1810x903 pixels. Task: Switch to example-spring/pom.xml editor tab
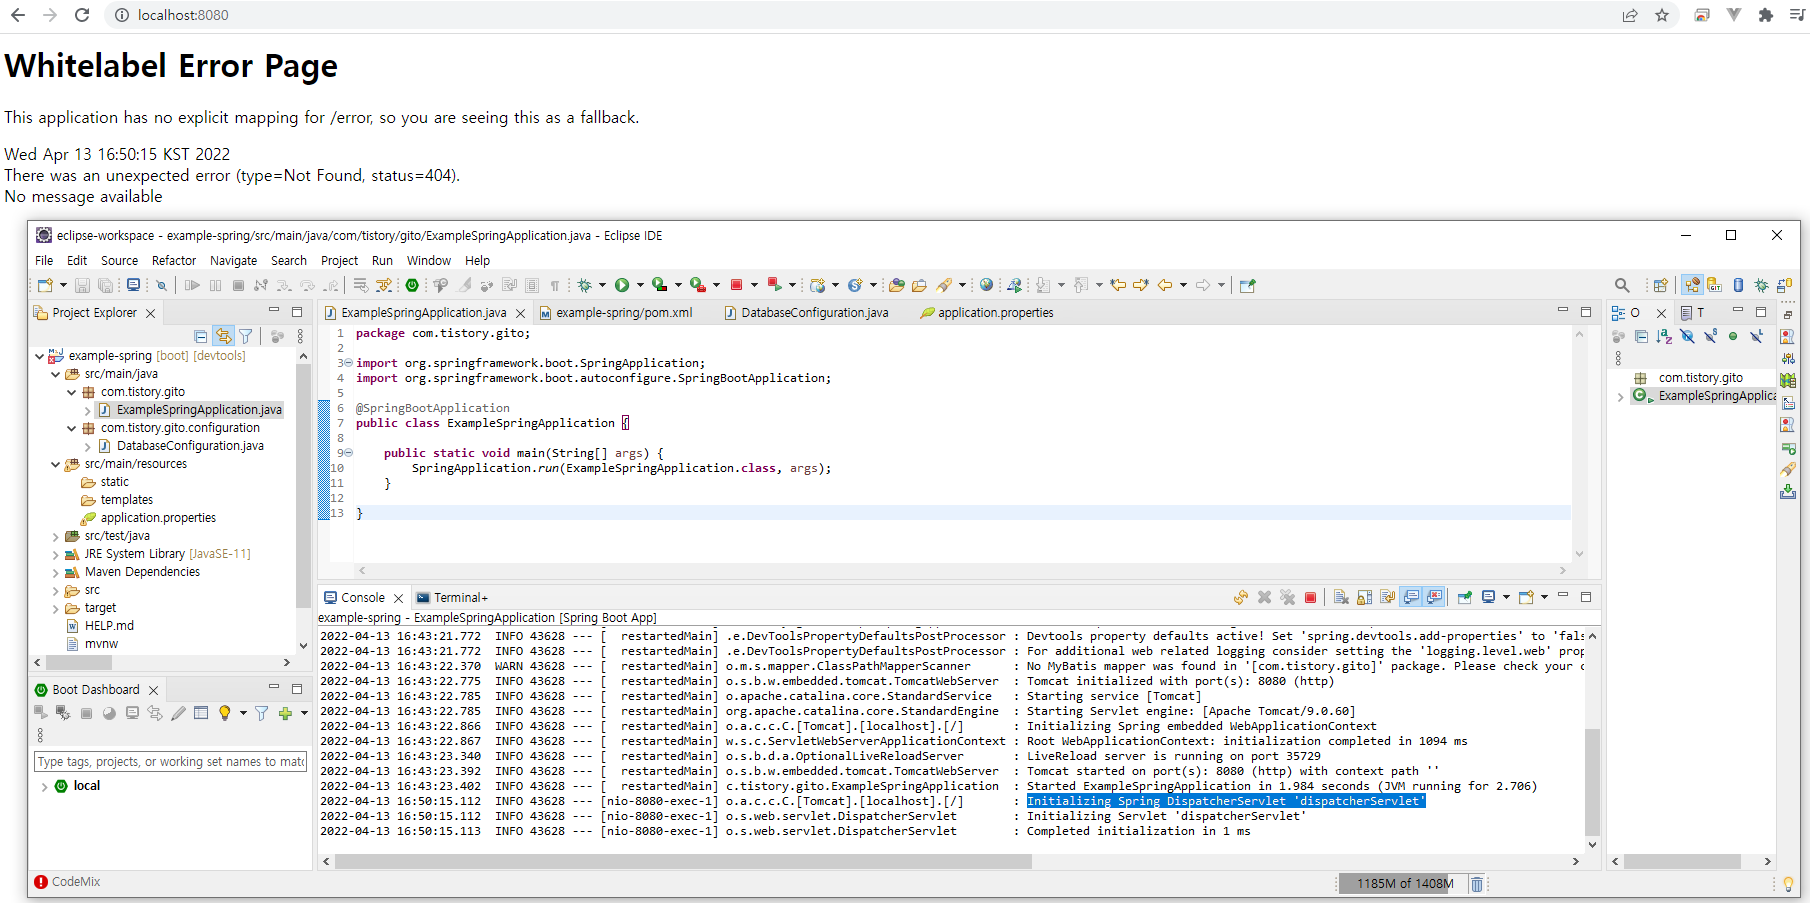[x=616, y=313]
